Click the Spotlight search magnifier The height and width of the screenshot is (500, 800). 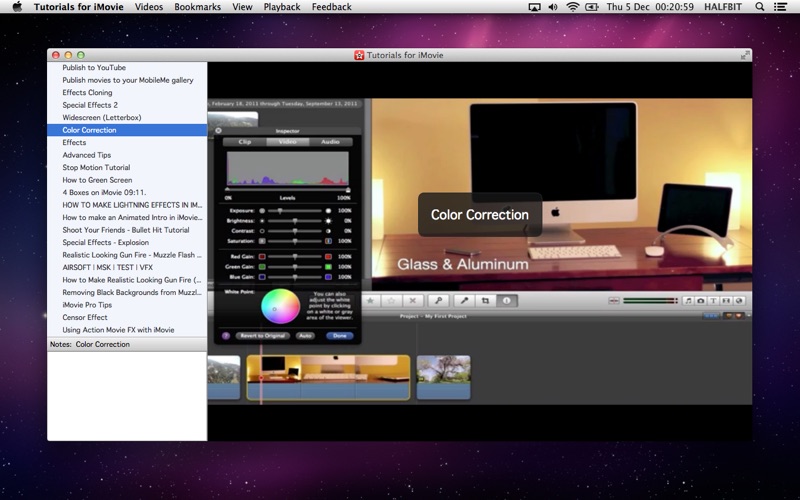tap(760, 7)
